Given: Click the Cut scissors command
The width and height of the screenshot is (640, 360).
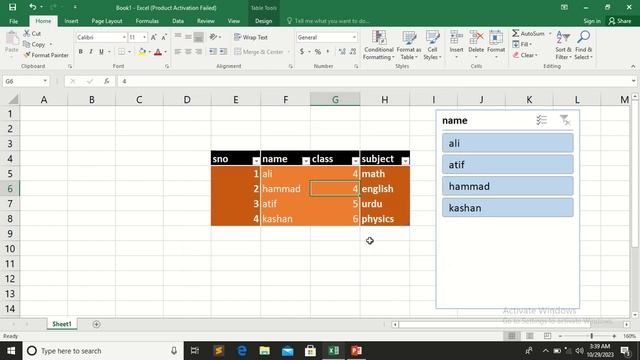Looking at the screenshot, I should pyautogui.click(x=32, y=33).
